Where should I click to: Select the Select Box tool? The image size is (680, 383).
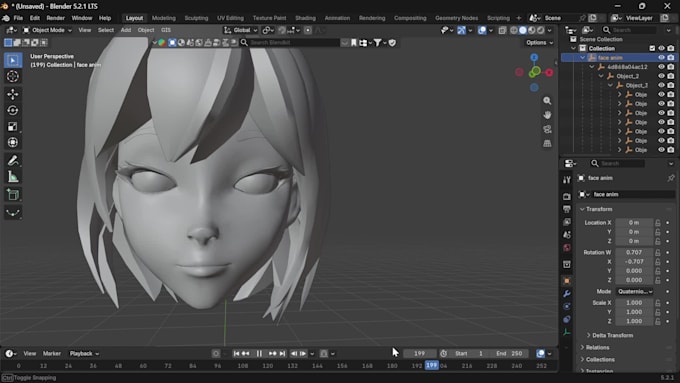pyautogui.click(x=13, y=60)
